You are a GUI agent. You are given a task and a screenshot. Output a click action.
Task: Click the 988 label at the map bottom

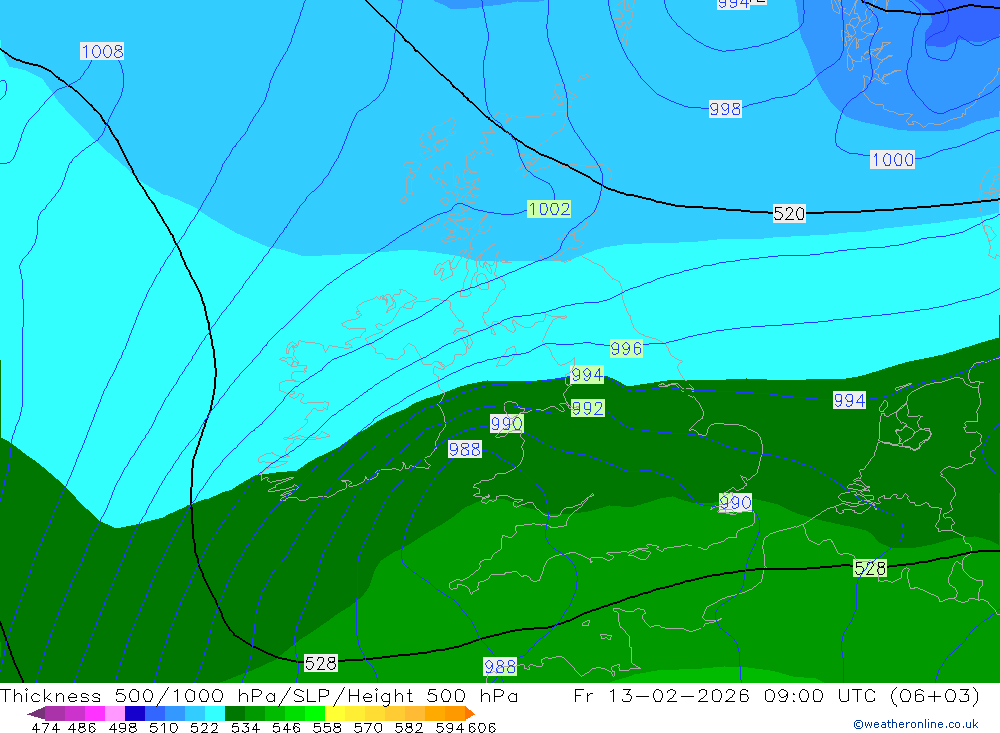click(x=500, y=667)
